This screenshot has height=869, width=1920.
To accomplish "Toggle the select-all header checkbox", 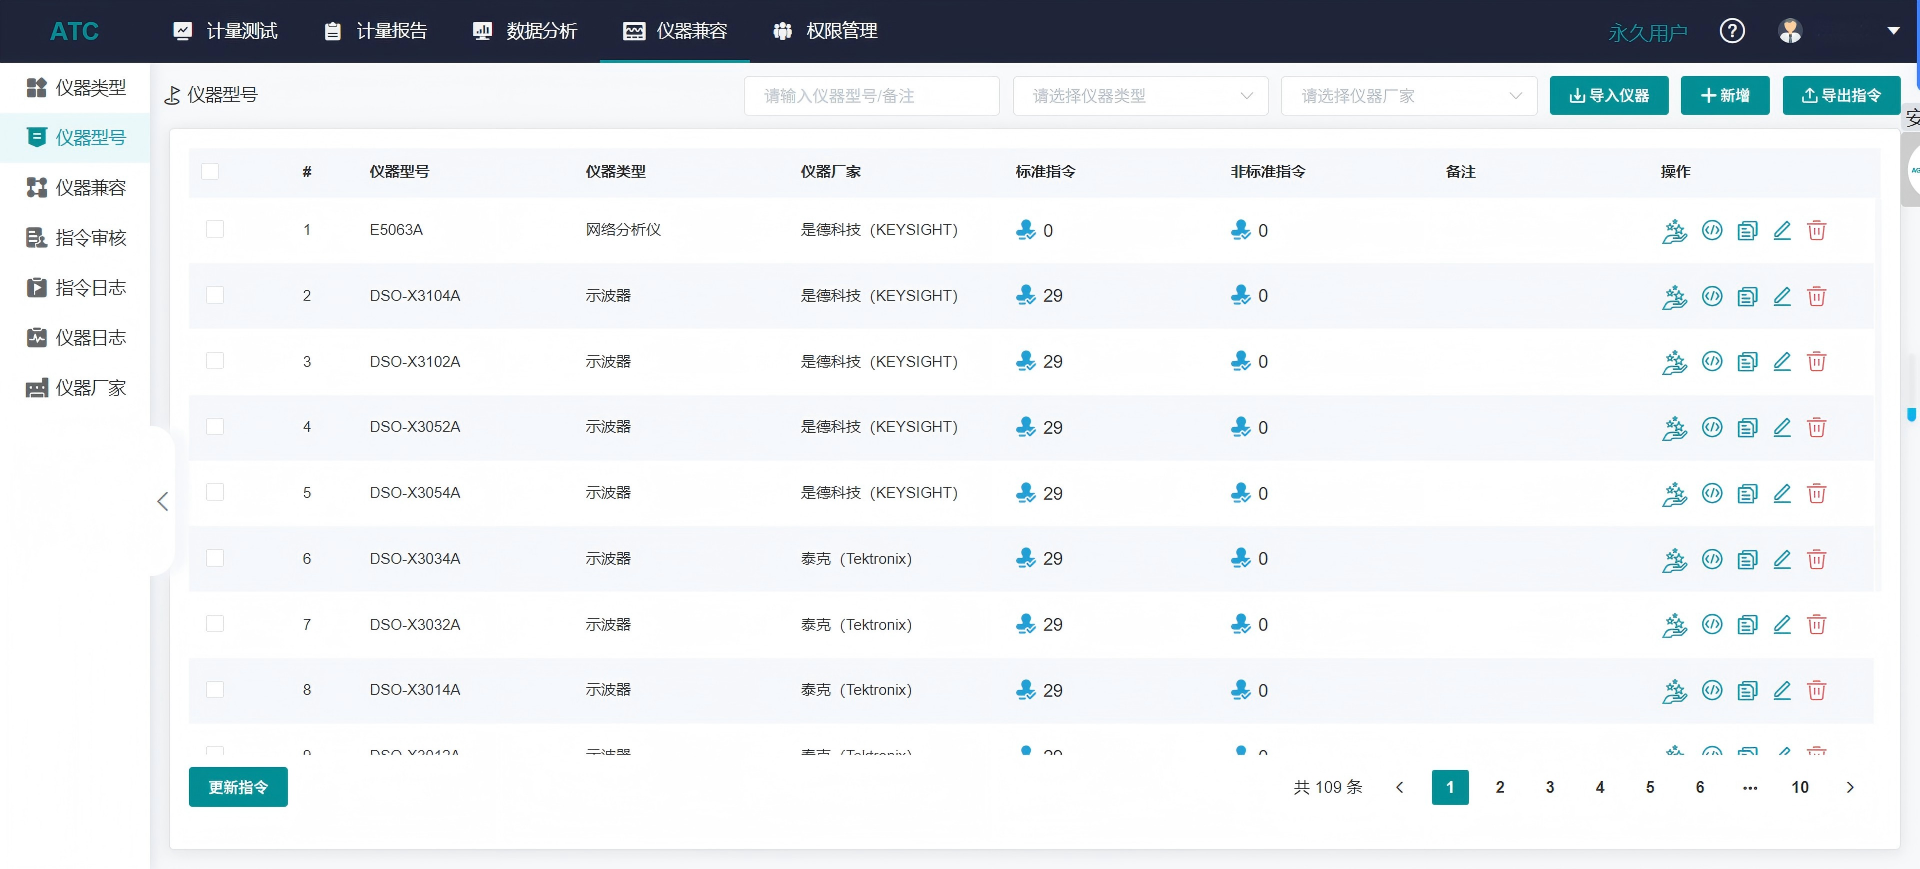I will click(210, 171).
